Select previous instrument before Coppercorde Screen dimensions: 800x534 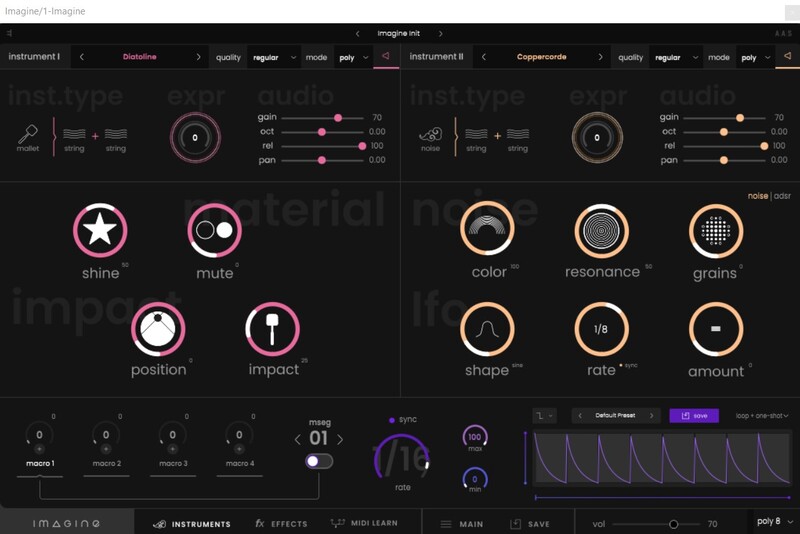(x=484, y=57)
